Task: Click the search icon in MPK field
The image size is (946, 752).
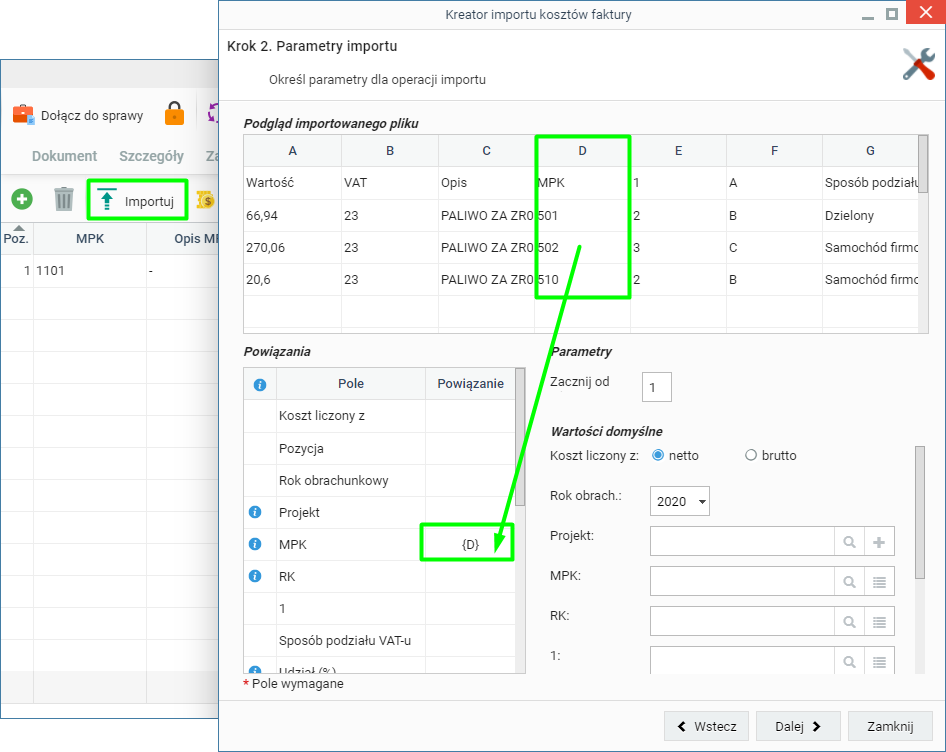Action: coord(849,582)
